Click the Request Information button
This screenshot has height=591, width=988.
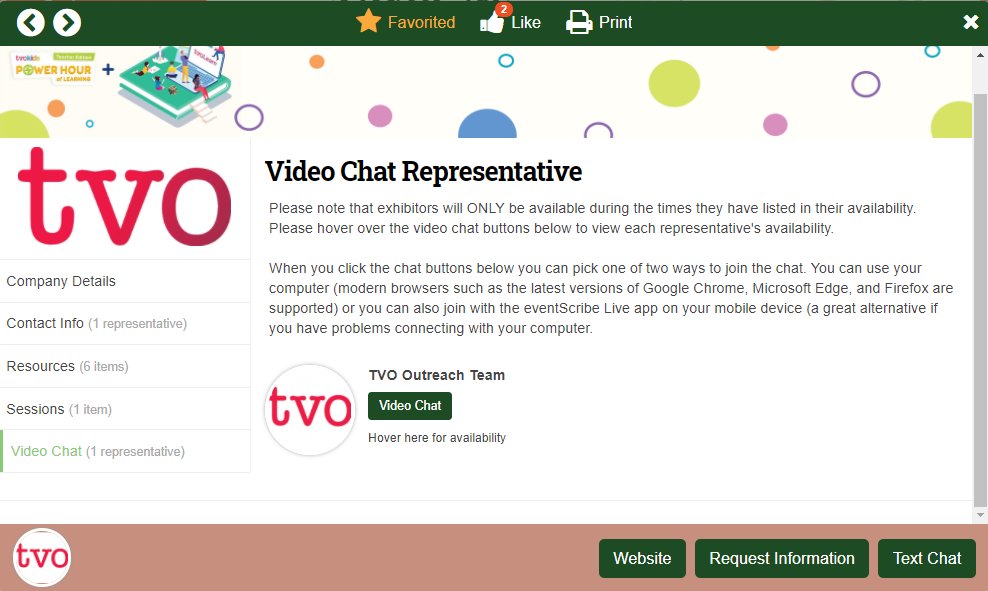(781, 558)
